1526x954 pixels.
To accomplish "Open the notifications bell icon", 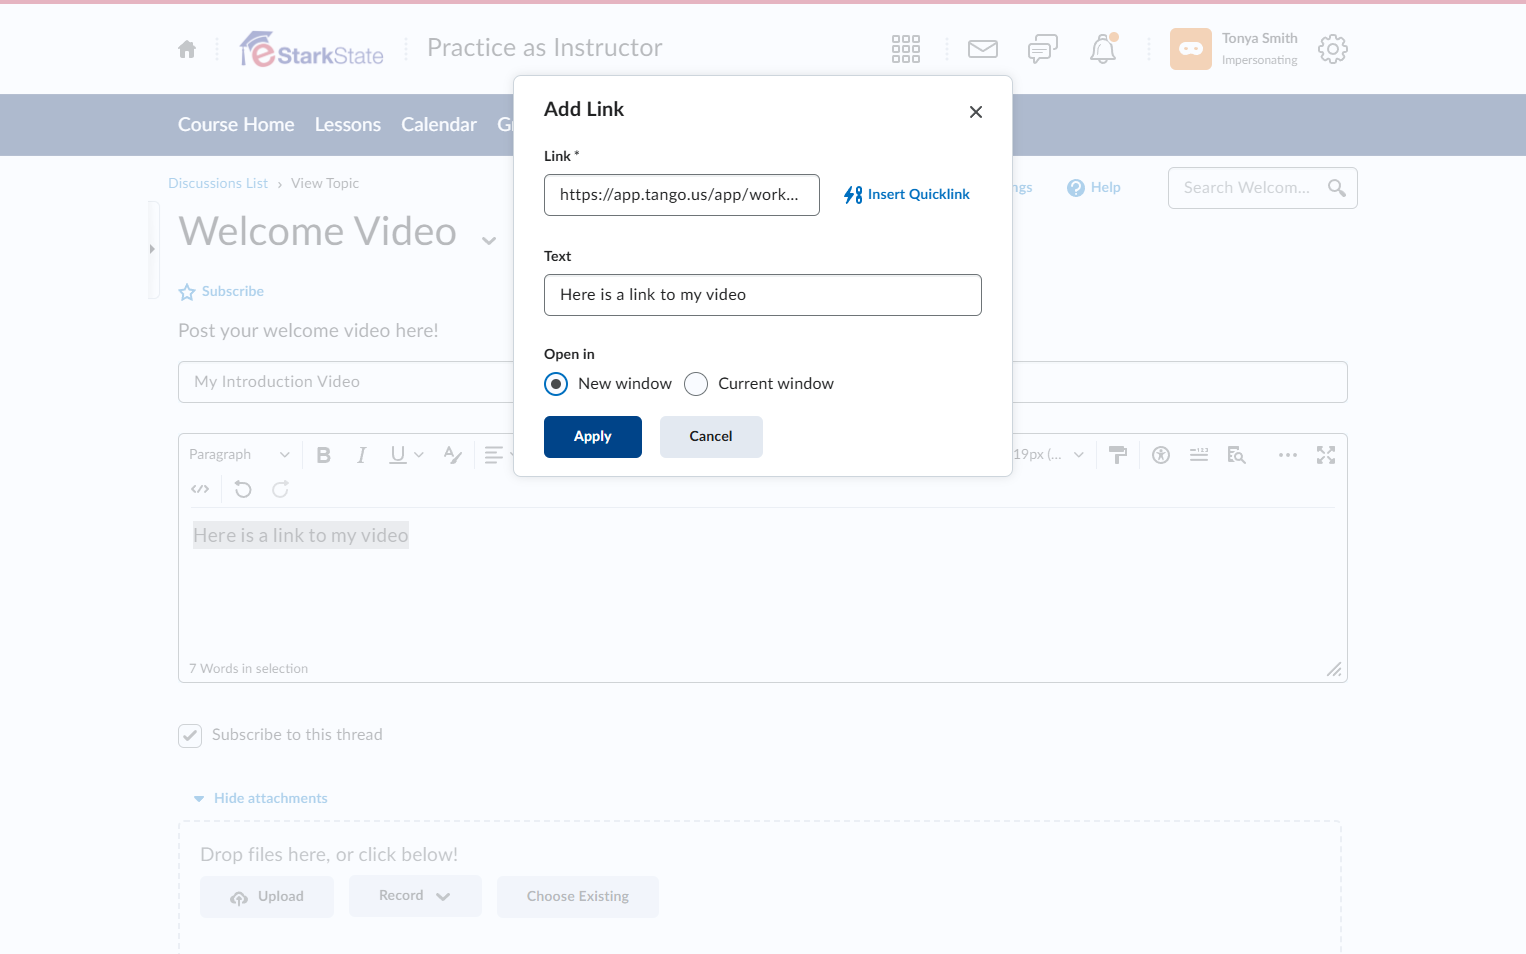I will [x=1103, y=49].
